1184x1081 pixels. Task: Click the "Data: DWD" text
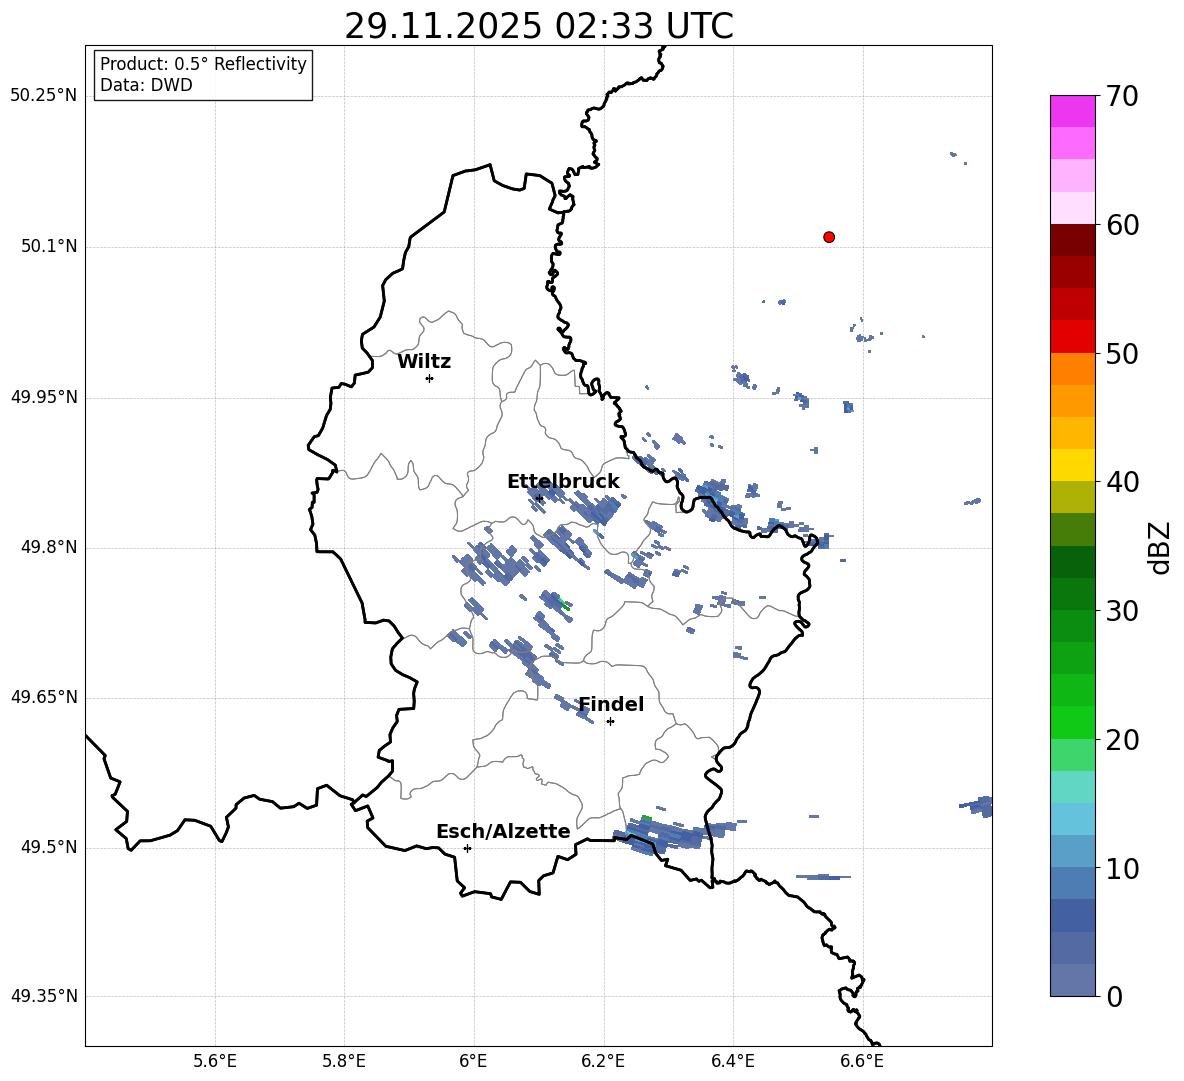click(146, 85)
